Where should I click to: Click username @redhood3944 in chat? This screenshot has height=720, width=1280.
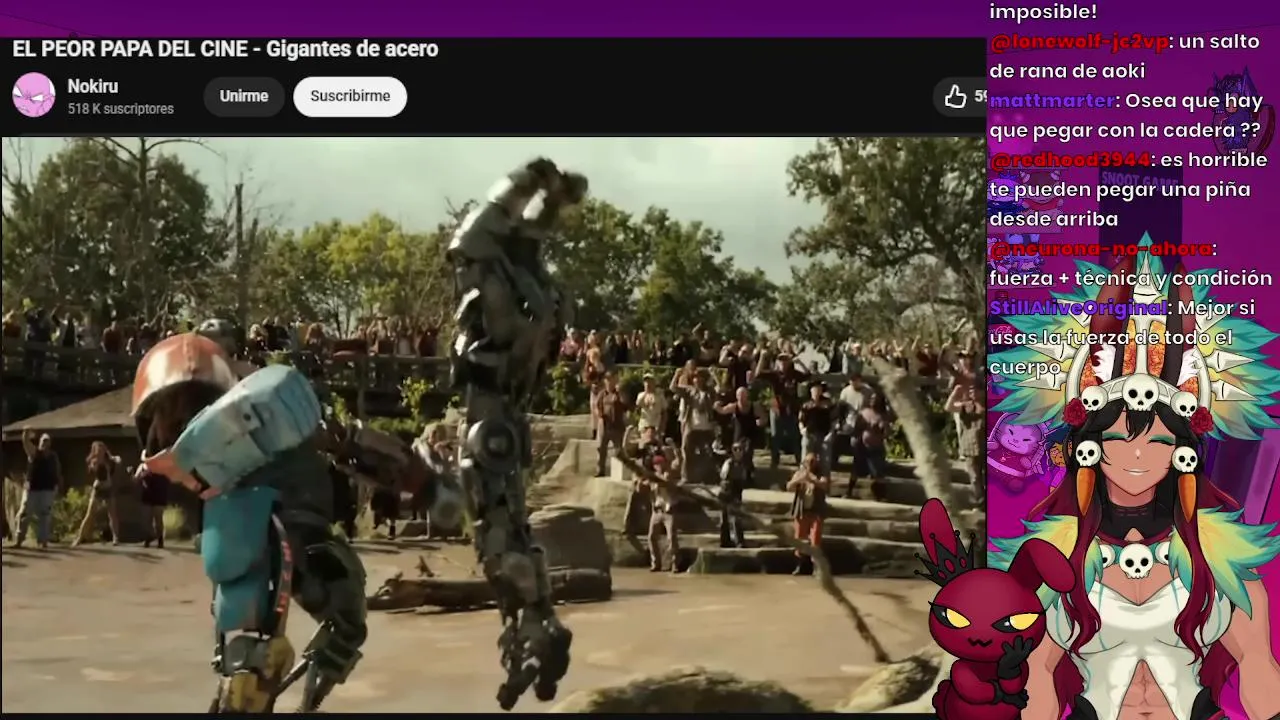tap(1070, 160)
